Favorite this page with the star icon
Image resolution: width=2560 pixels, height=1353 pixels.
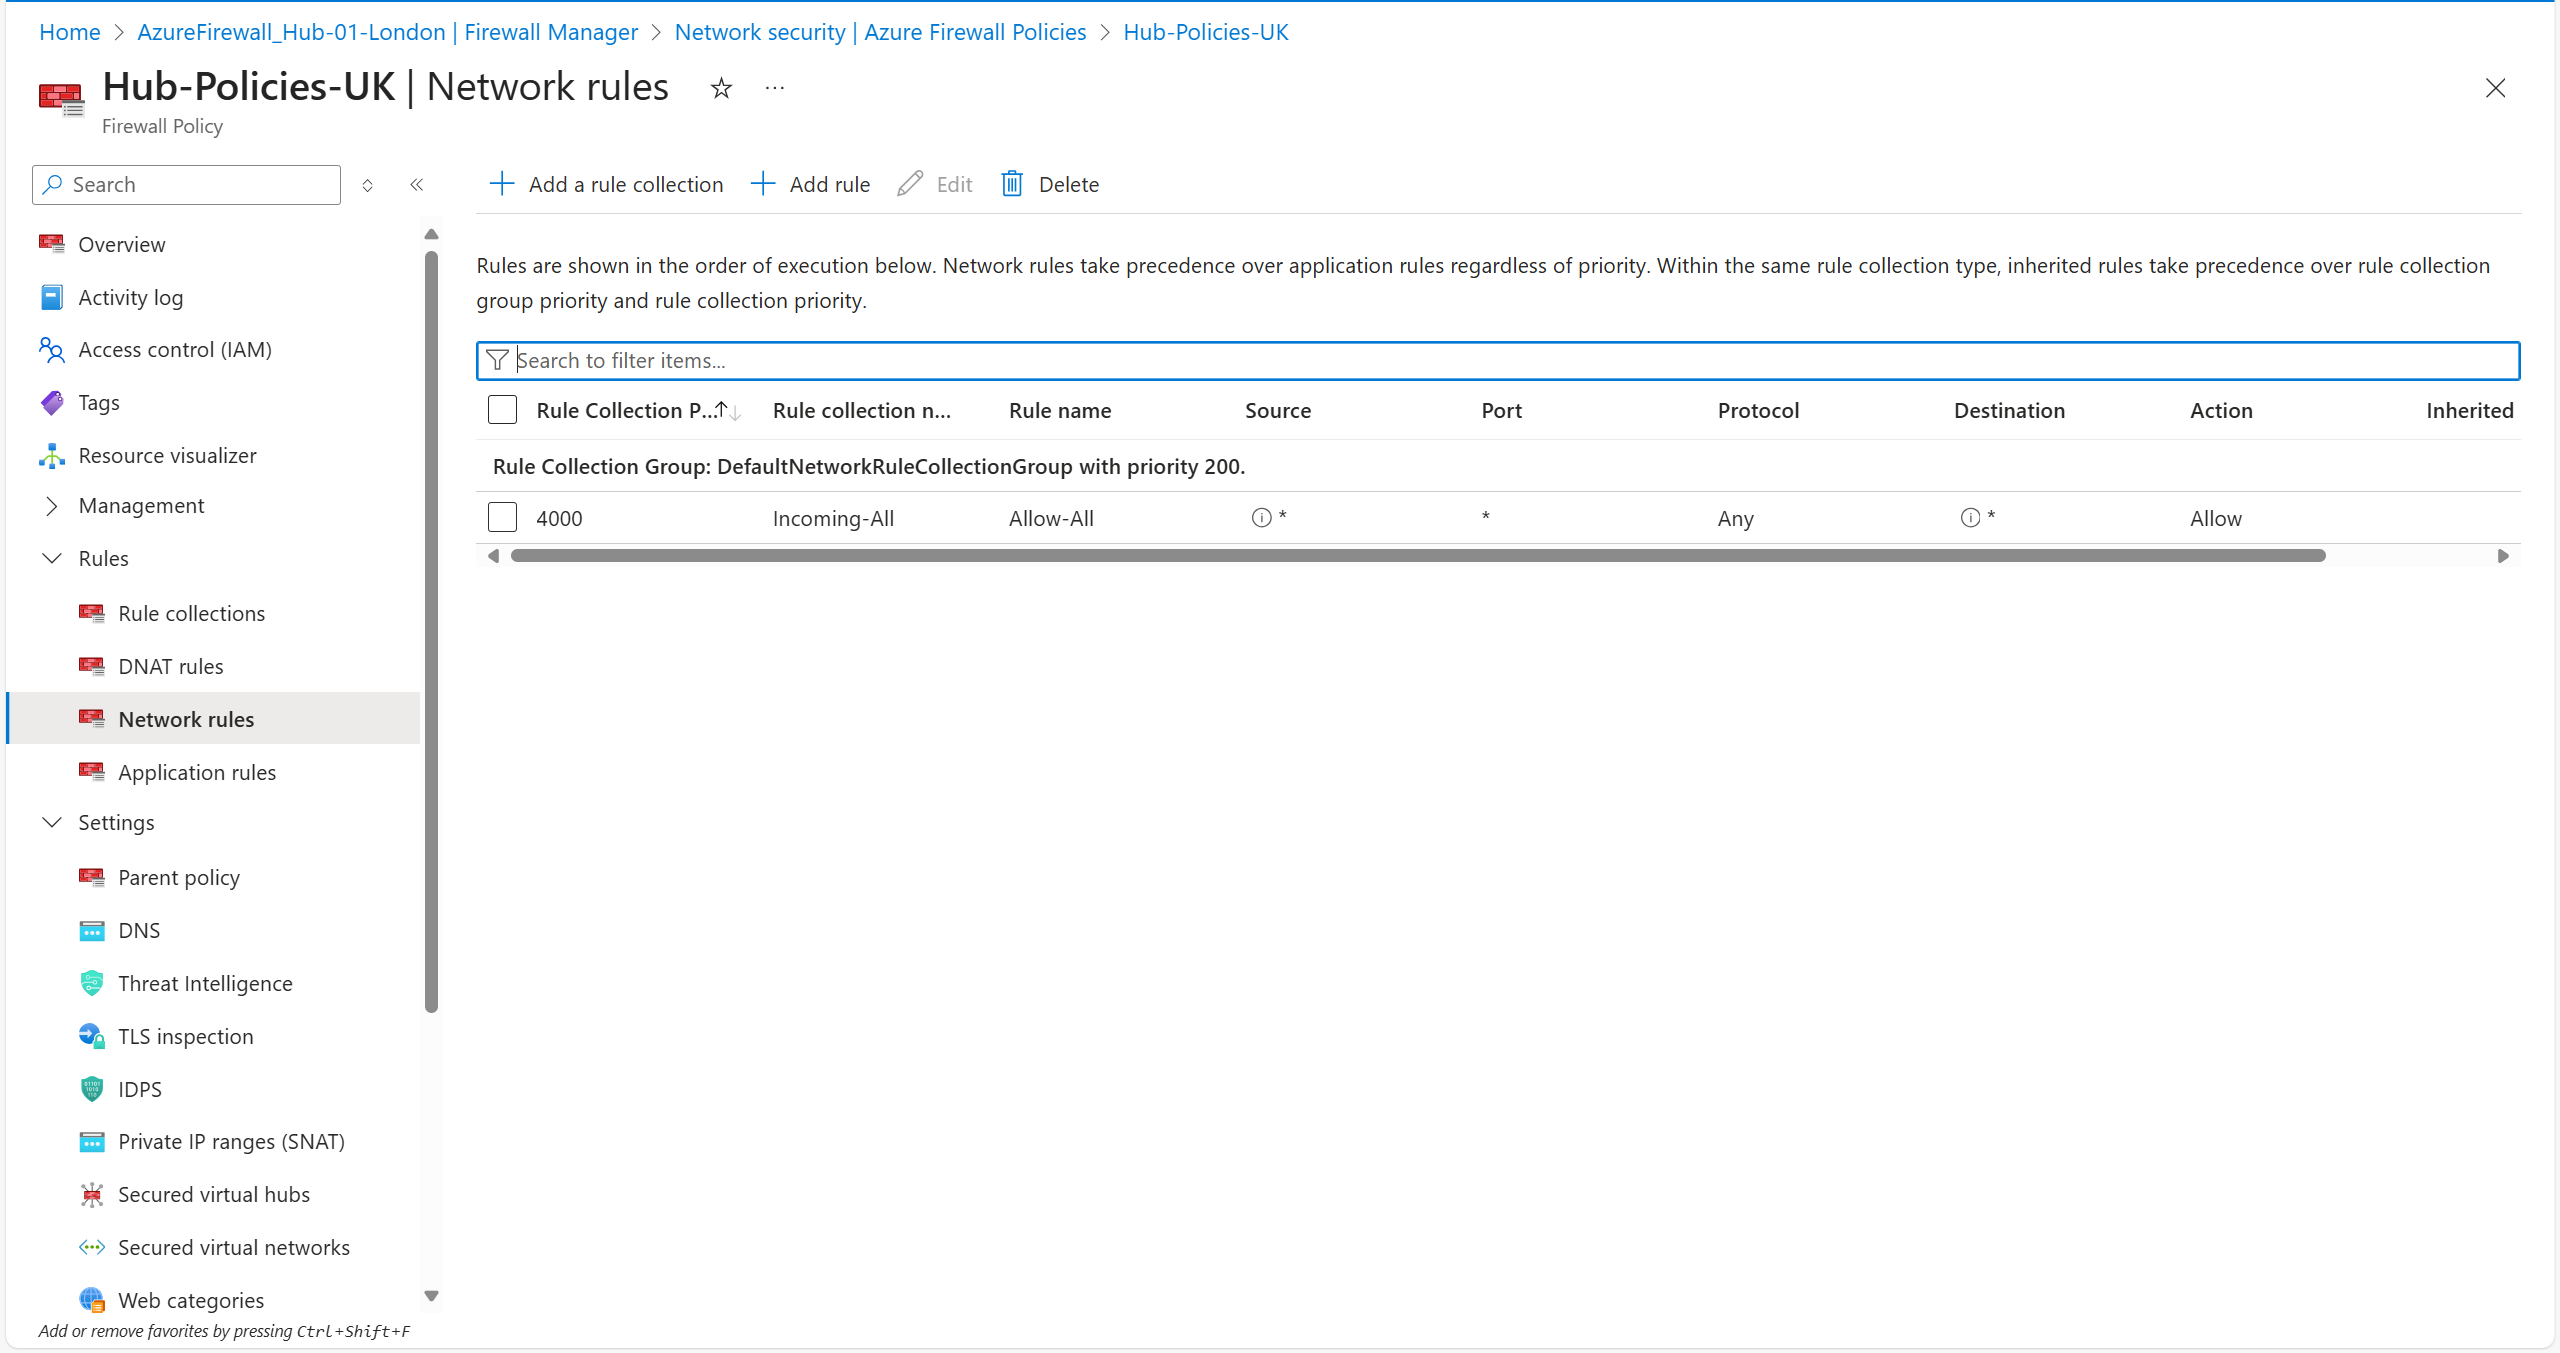click(721, 88)
